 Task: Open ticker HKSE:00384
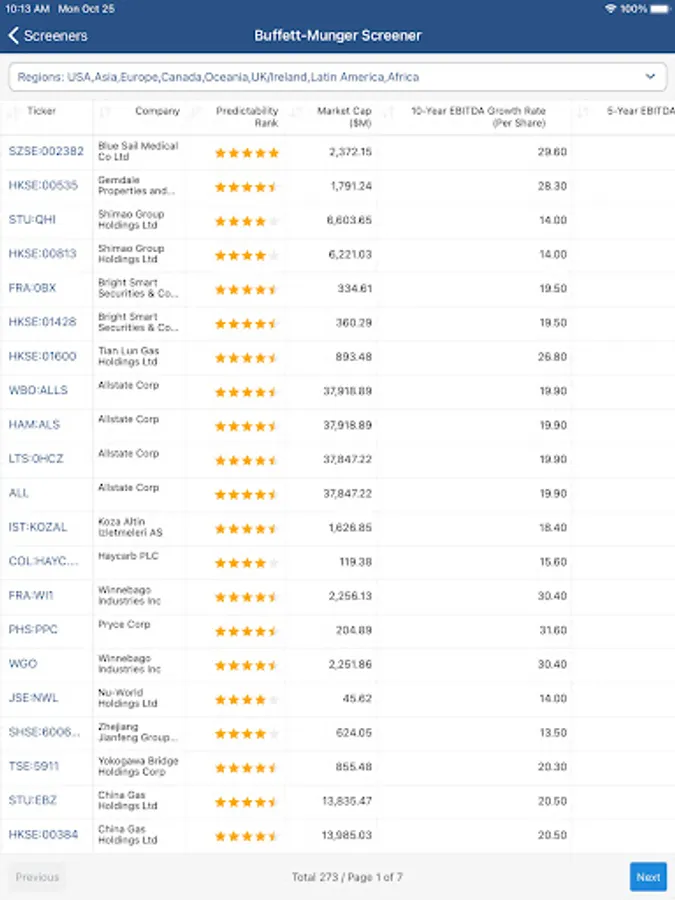43,835
